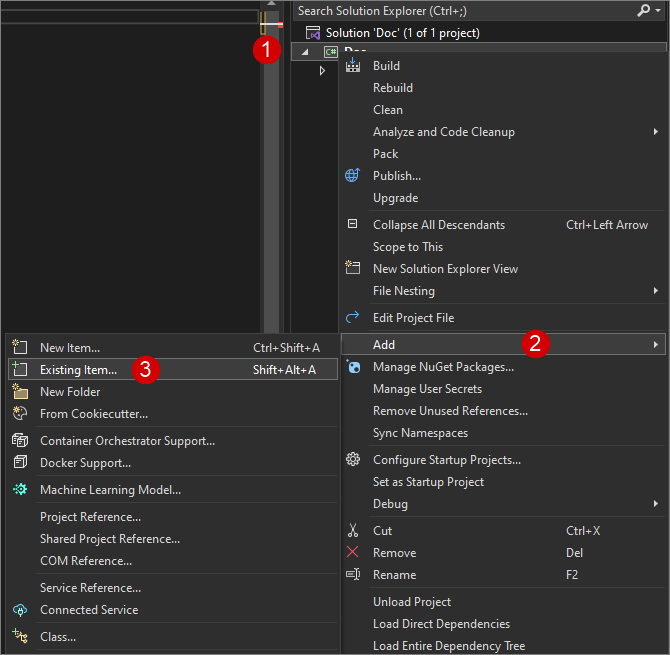Choose Edit Project File
The width and height of the screenshot is (670, 655).
(413, 318)
